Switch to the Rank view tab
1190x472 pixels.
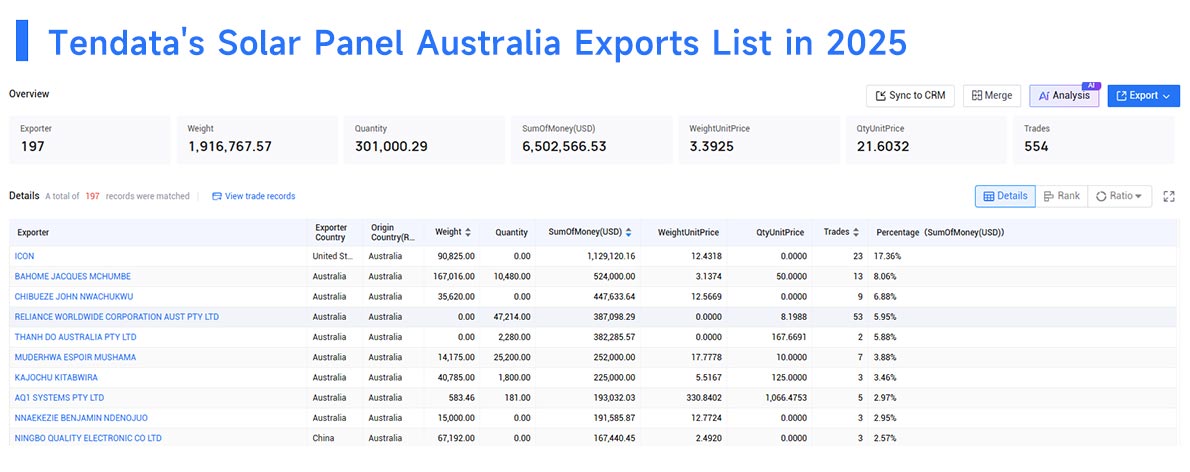[1062, 196]
